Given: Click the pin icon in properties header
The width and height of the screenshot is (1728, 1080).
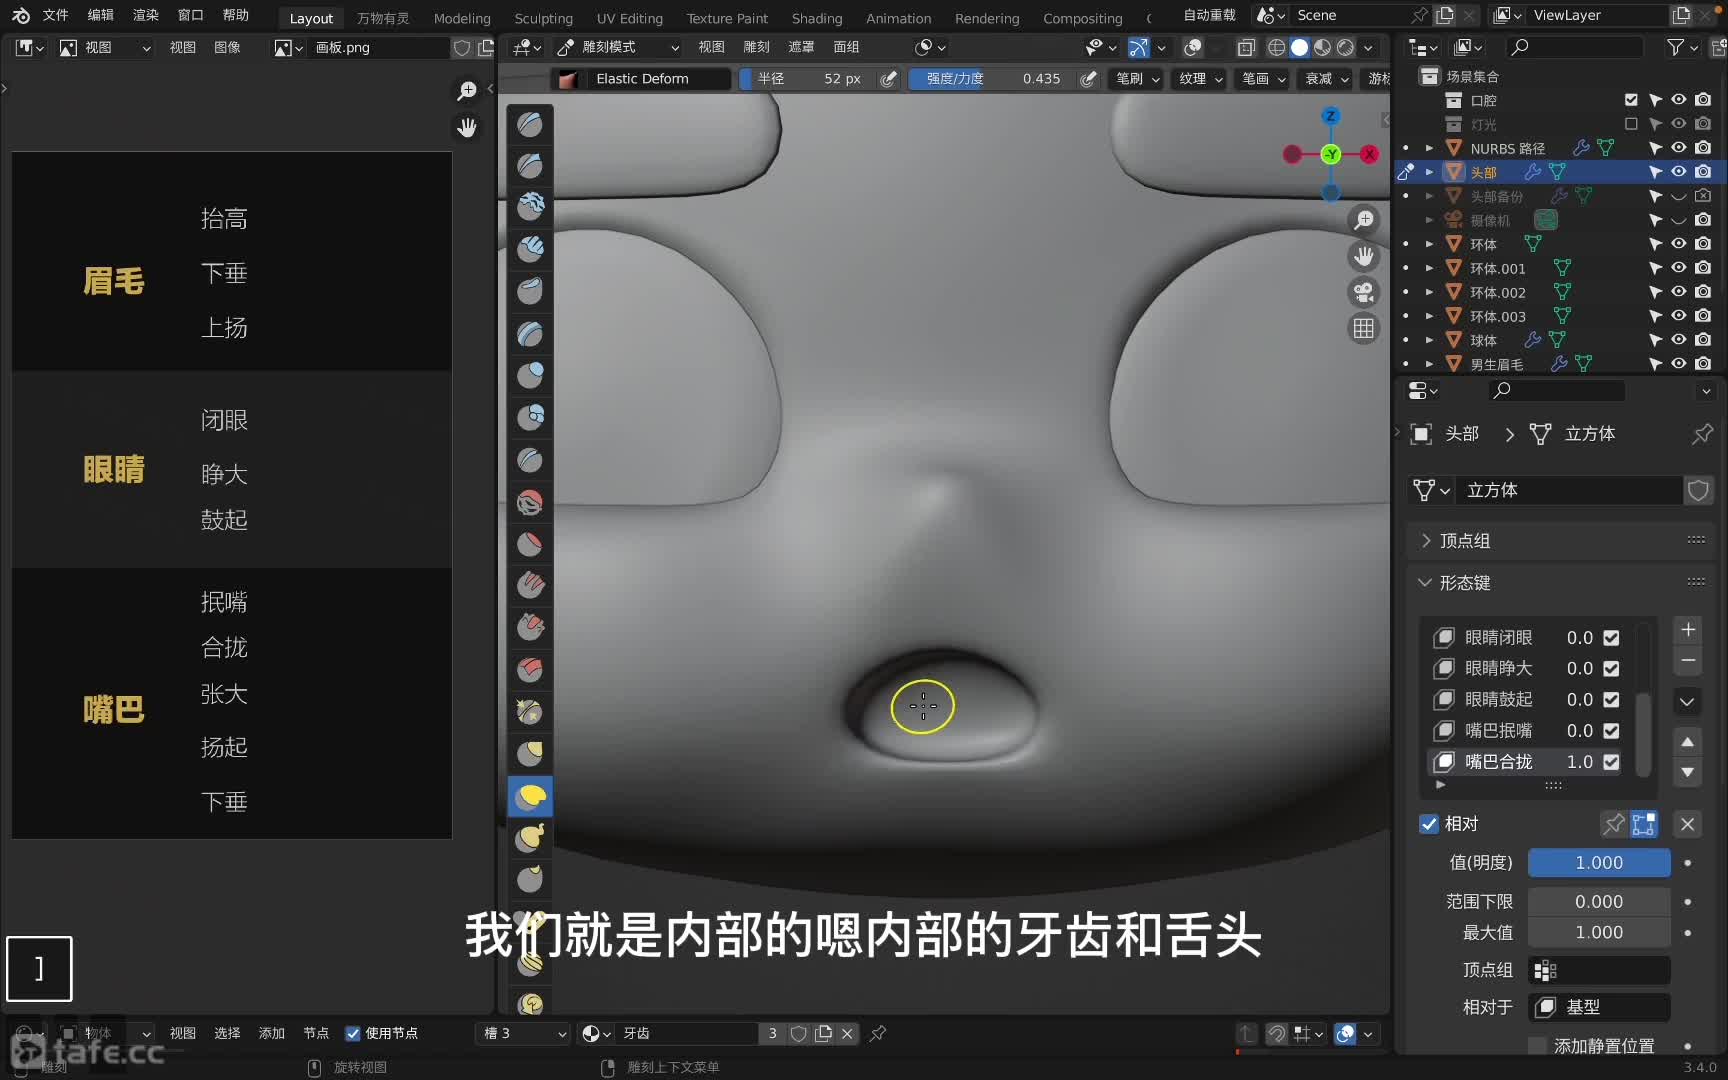Looking at the screenshot, I should pos(1702,434).
